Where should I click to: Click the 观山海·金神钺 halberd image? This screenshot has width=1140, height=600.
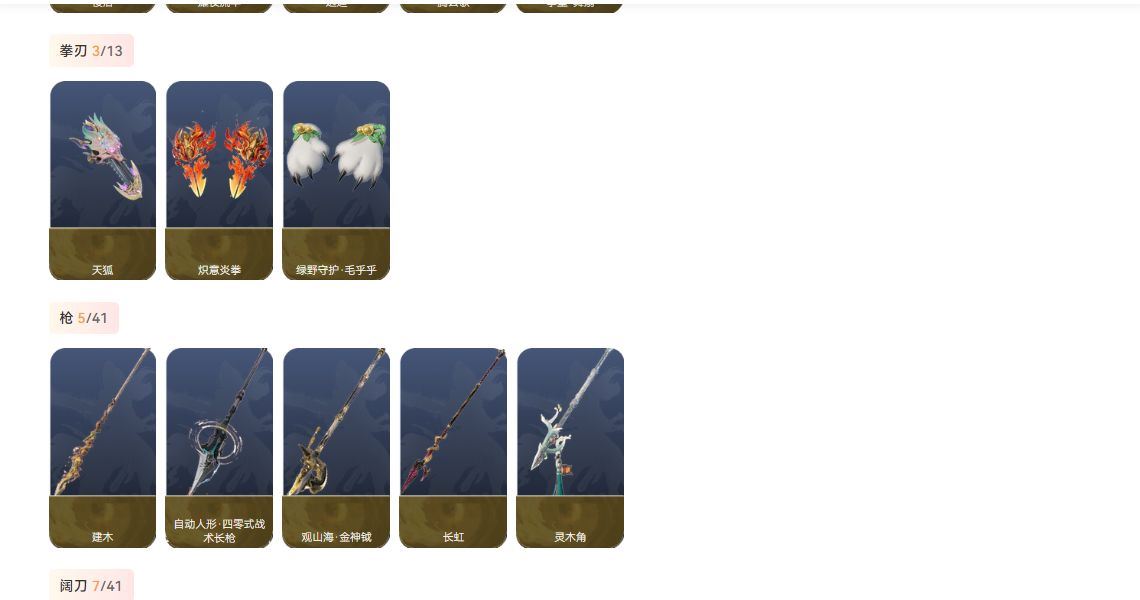point(337,422)
